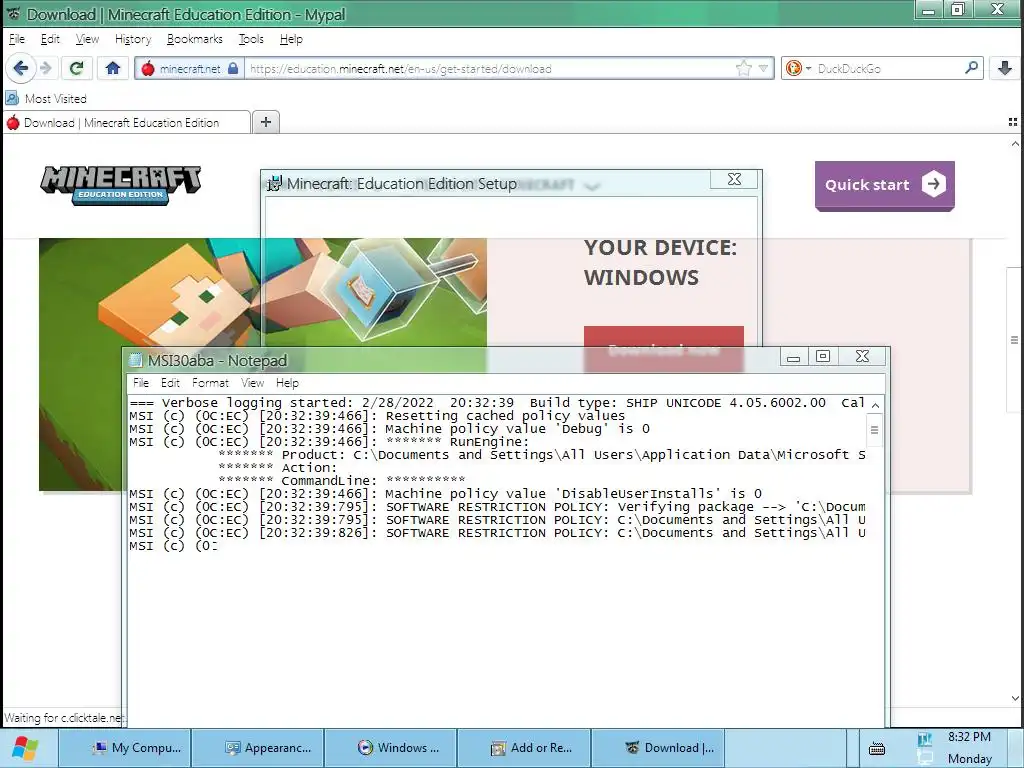Minimize the MSI30aba Notepad window
The width and height of the screenshot is (1024, 768).
[x=793, y=357]
